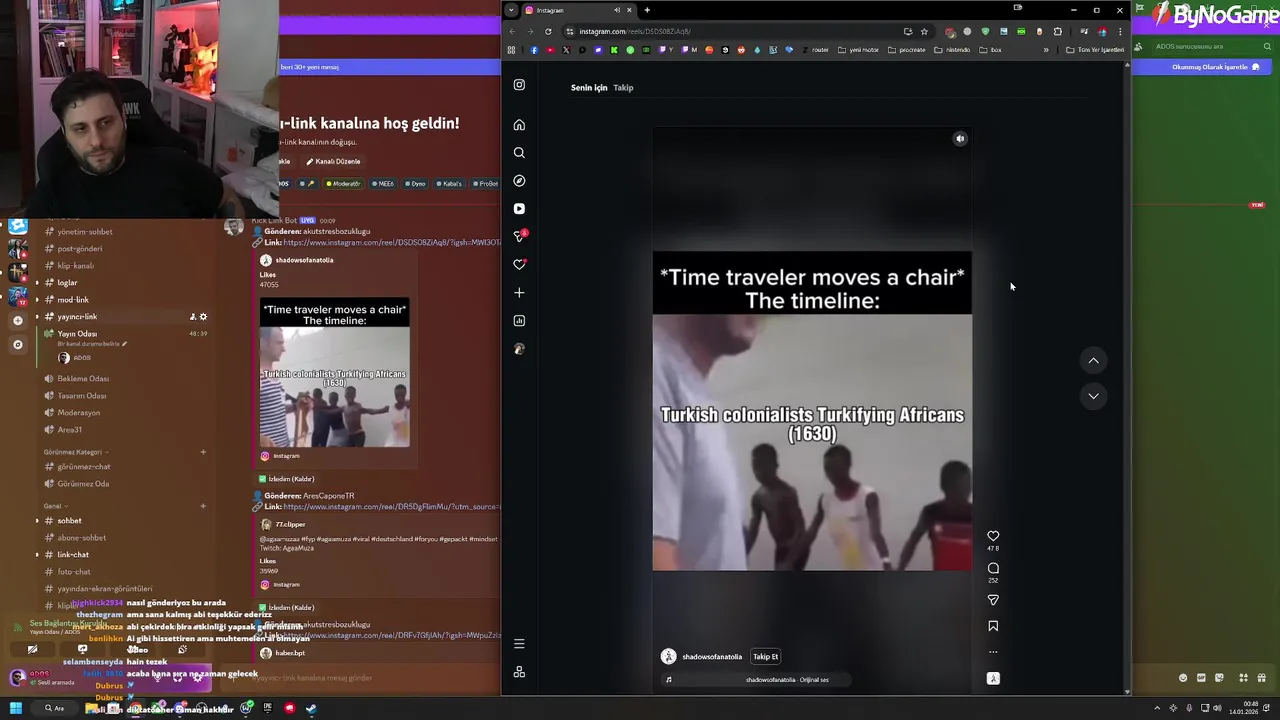The height and width of the screenshot is (720, 1280).
Task: Open Instagram notifications heart icon
Action: tap(519, 264)
